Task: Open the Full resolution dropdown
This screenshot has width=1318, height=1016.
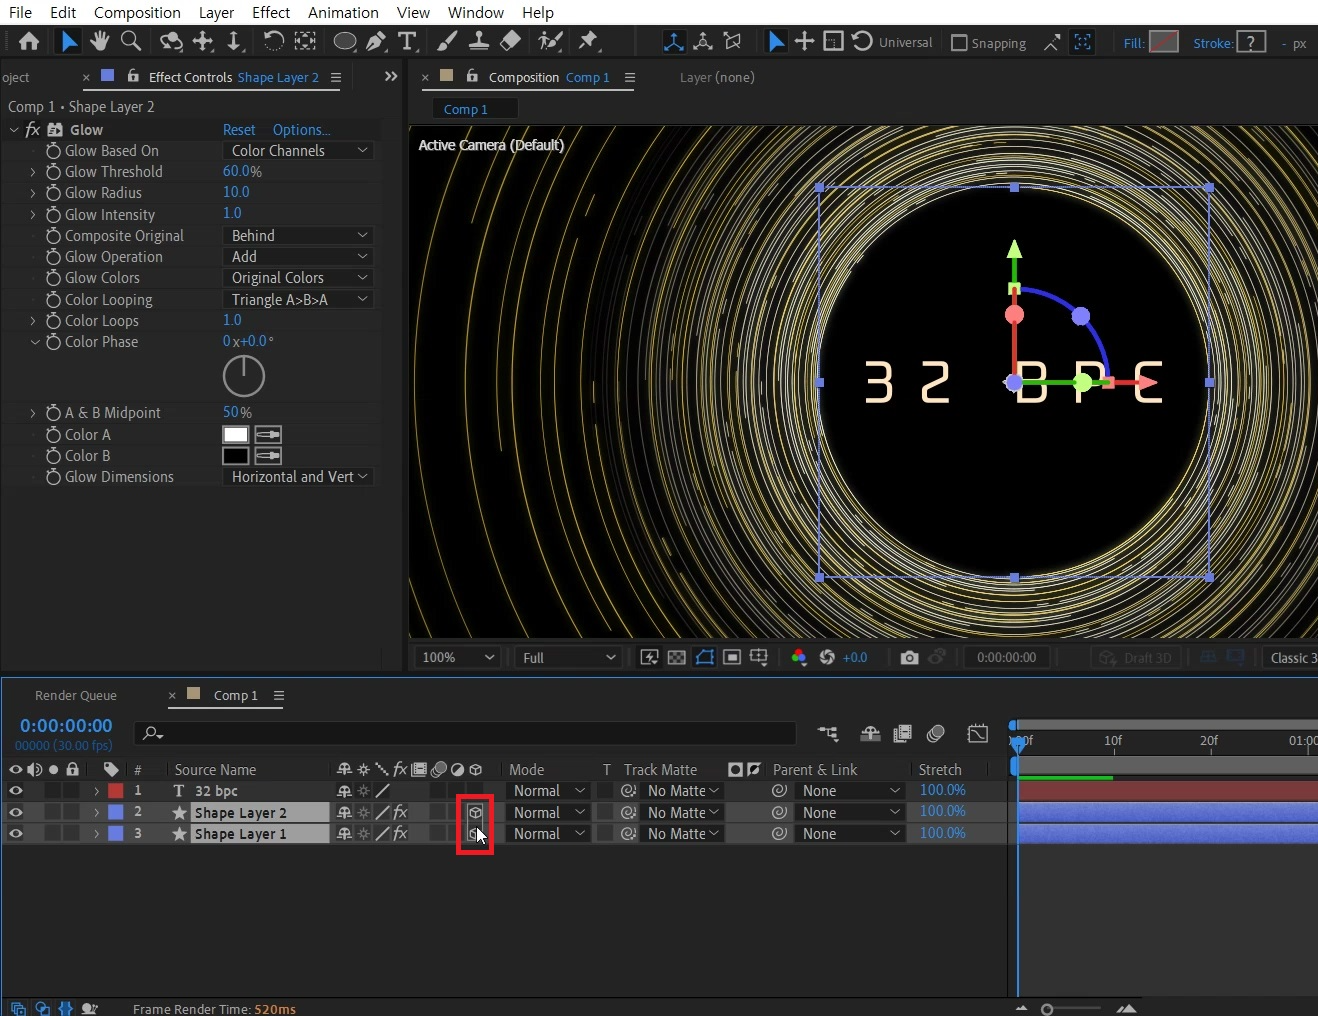Action: (x=568, y=657)
